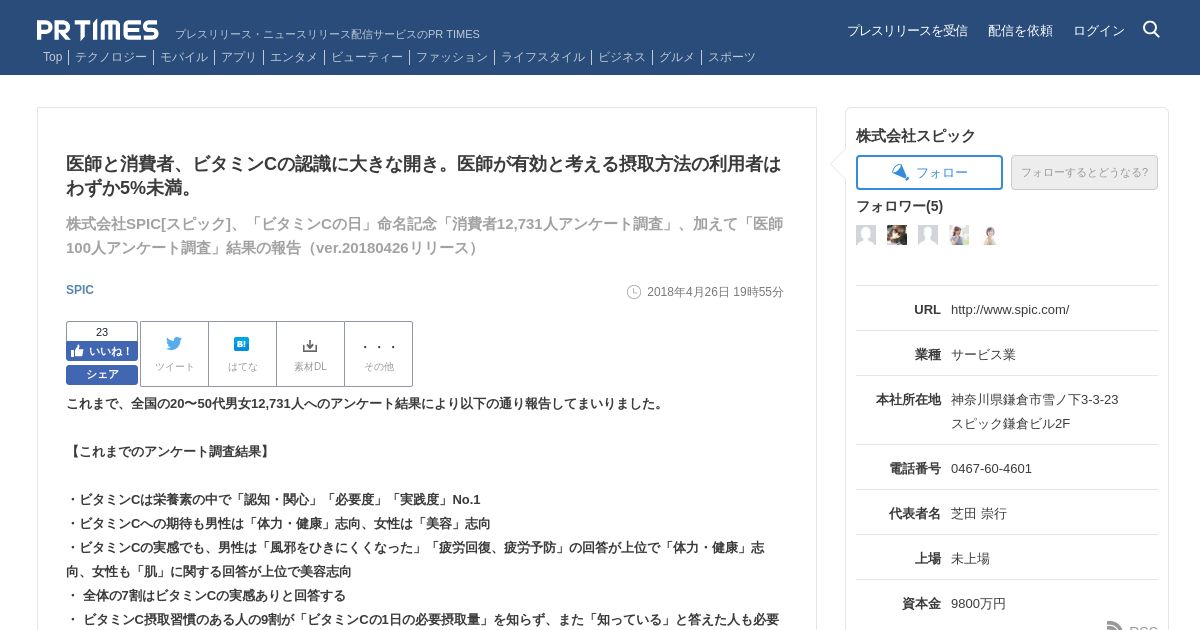Click the フォロワー(5) heading
This screenshot has width=1200, height=630.
[899, 206]
